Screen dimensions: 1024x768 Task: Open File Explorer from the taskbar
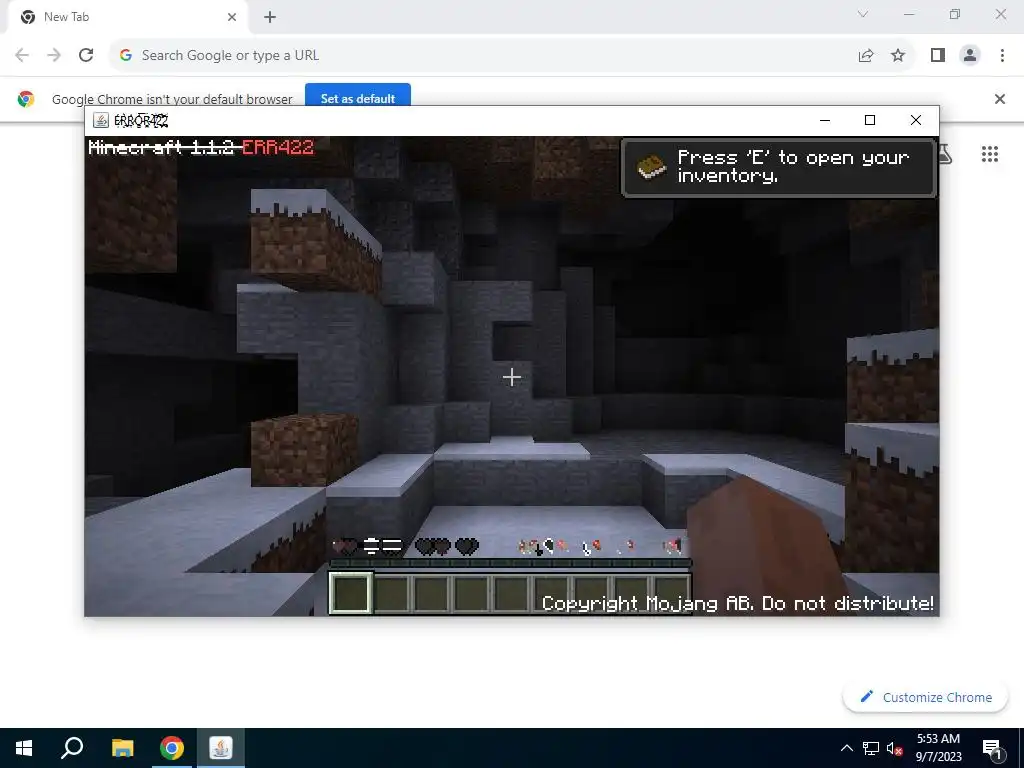tap(122, 748)
